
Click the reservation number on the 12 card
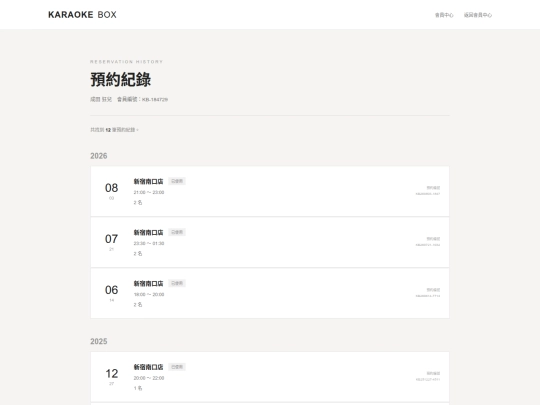[x=428, y=380]
